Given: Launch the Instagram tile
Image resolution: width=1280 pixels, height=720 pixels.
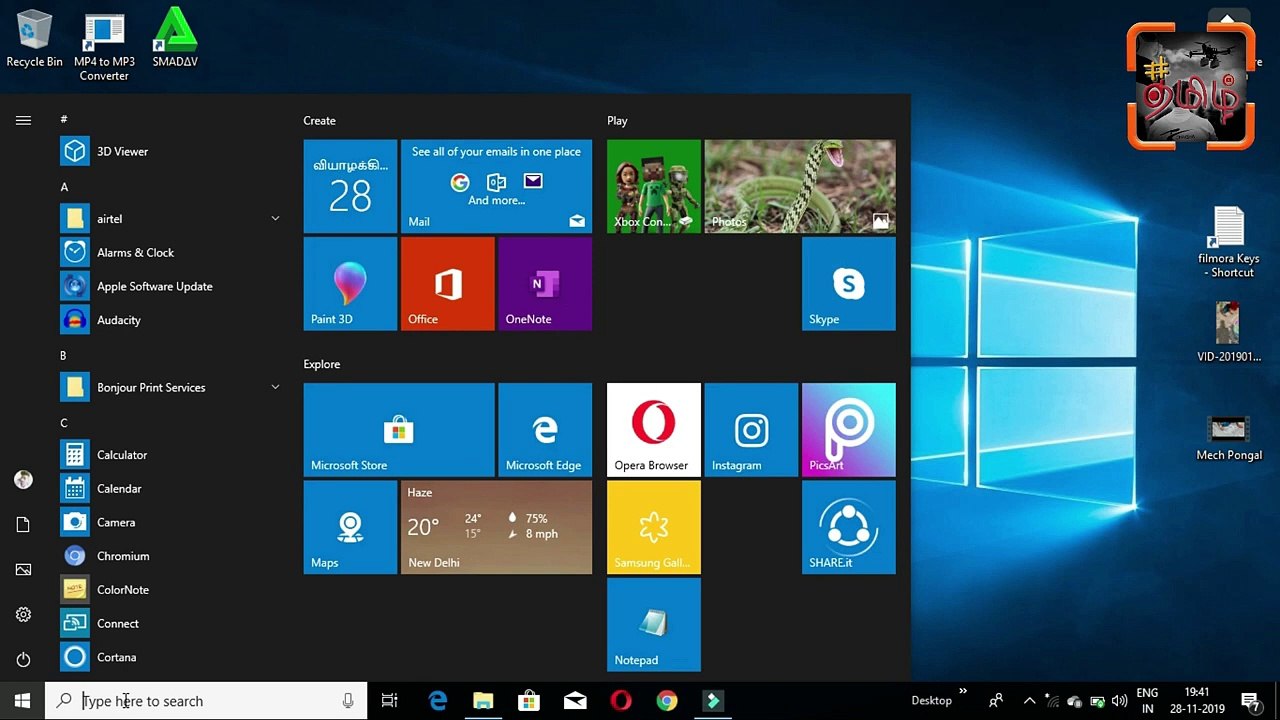Looking at the screenshot, I should click(x=751, y=430).
